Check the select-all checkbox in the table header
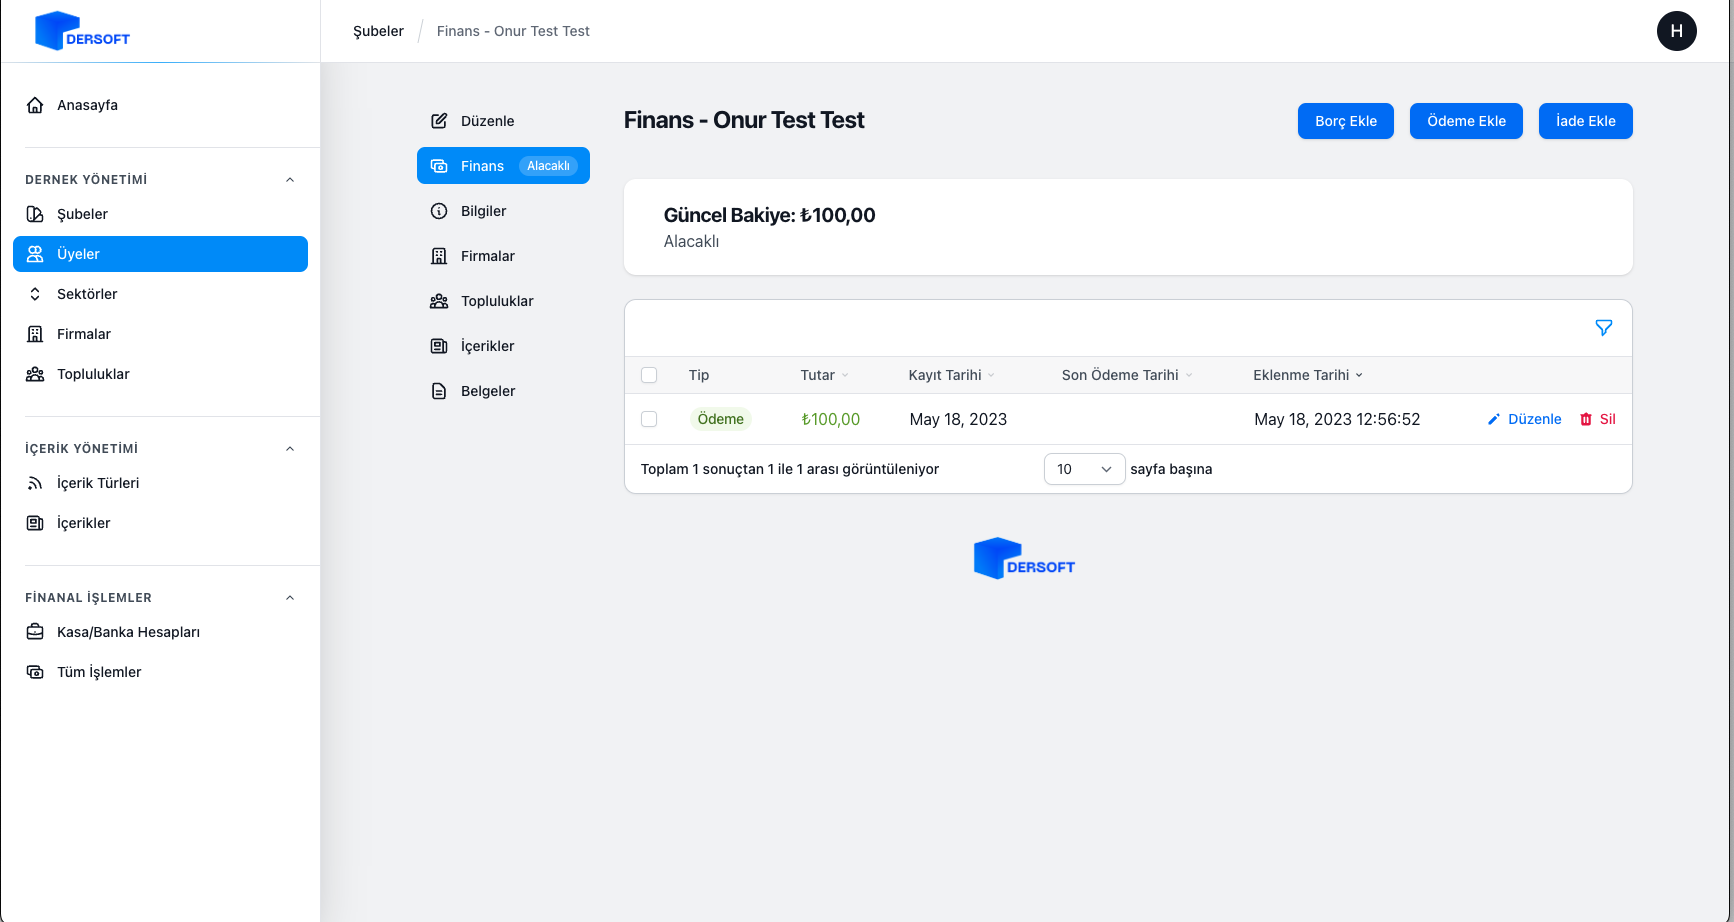Image resolution: width=1734 pixels, height=922 pixels. (649, 375)
